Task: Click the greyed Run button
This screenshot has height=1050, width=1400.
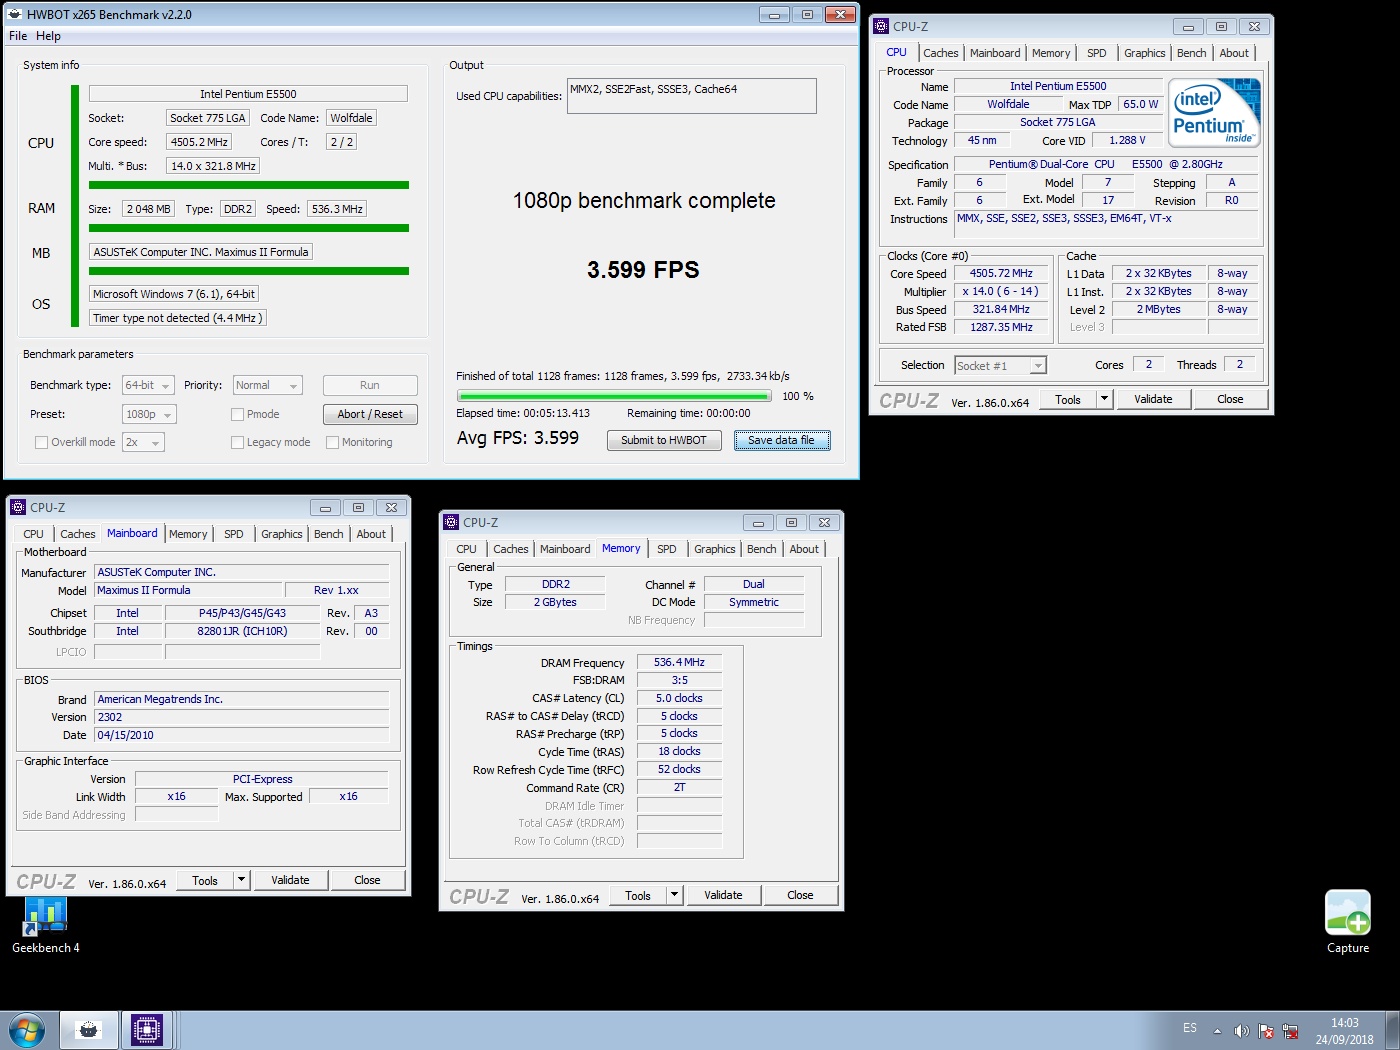Action: tap(370, 385)
